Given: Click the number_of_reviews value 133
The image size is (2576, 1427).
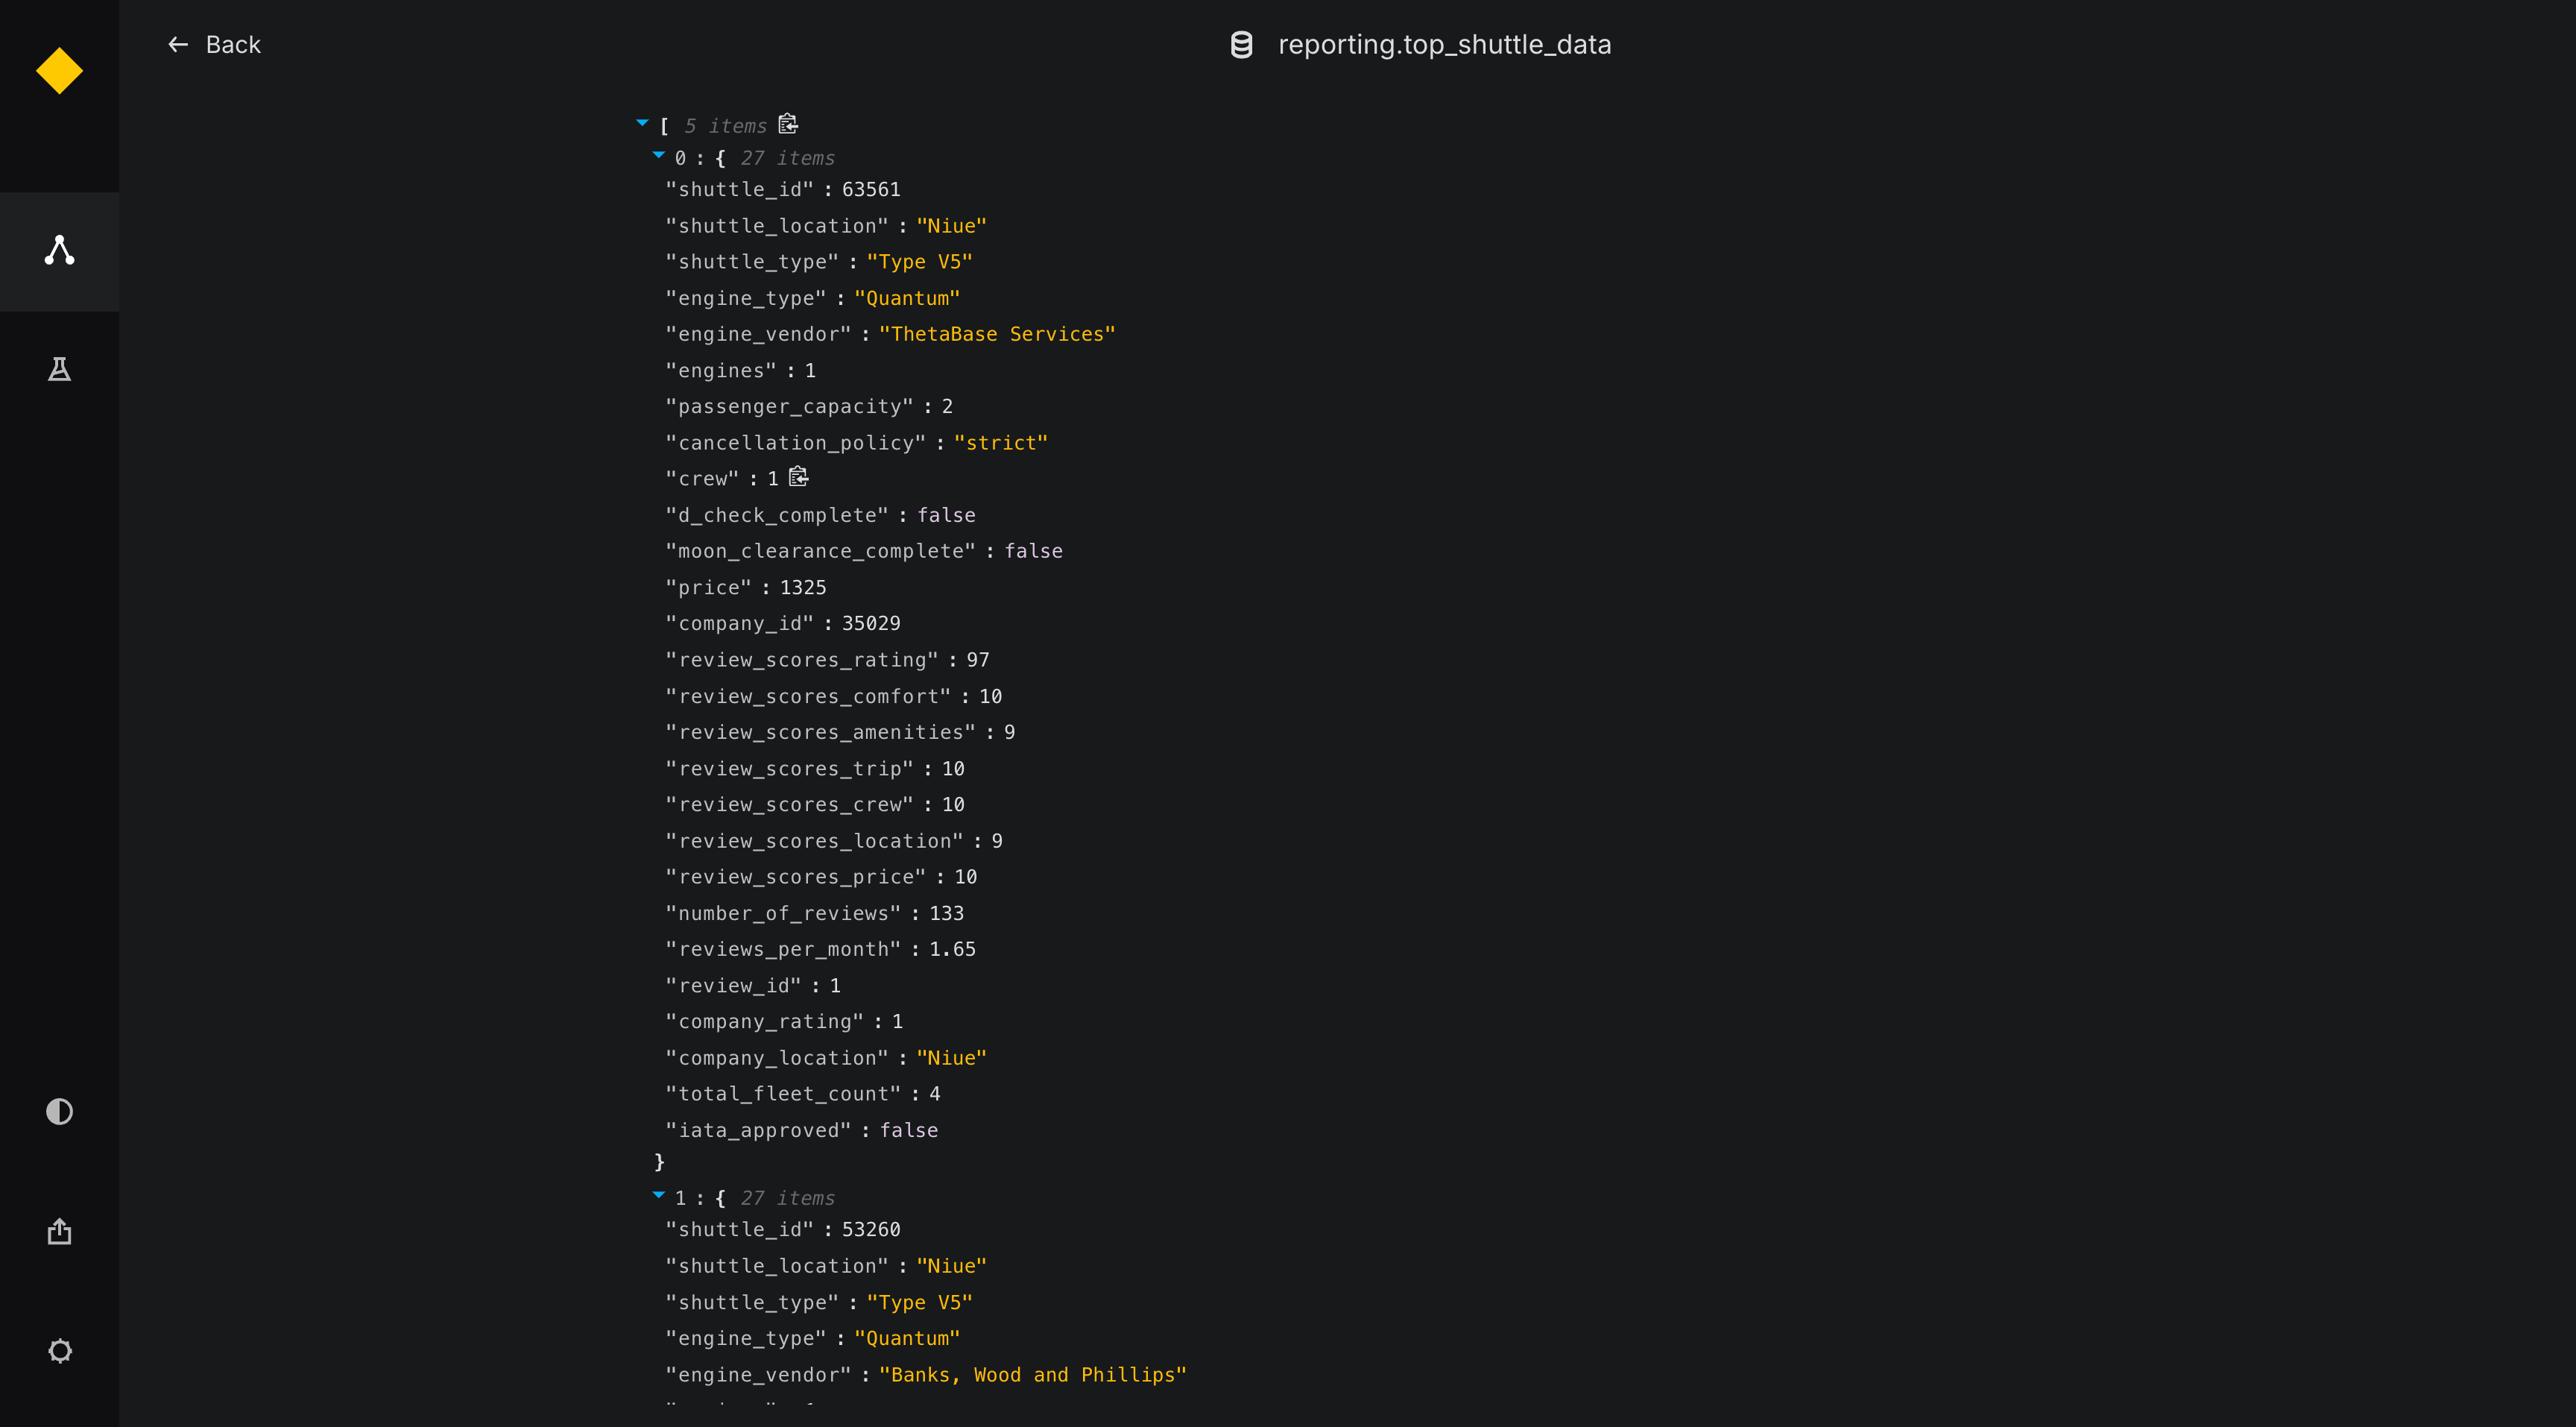Looking at the screenshot, I should 946,913.
